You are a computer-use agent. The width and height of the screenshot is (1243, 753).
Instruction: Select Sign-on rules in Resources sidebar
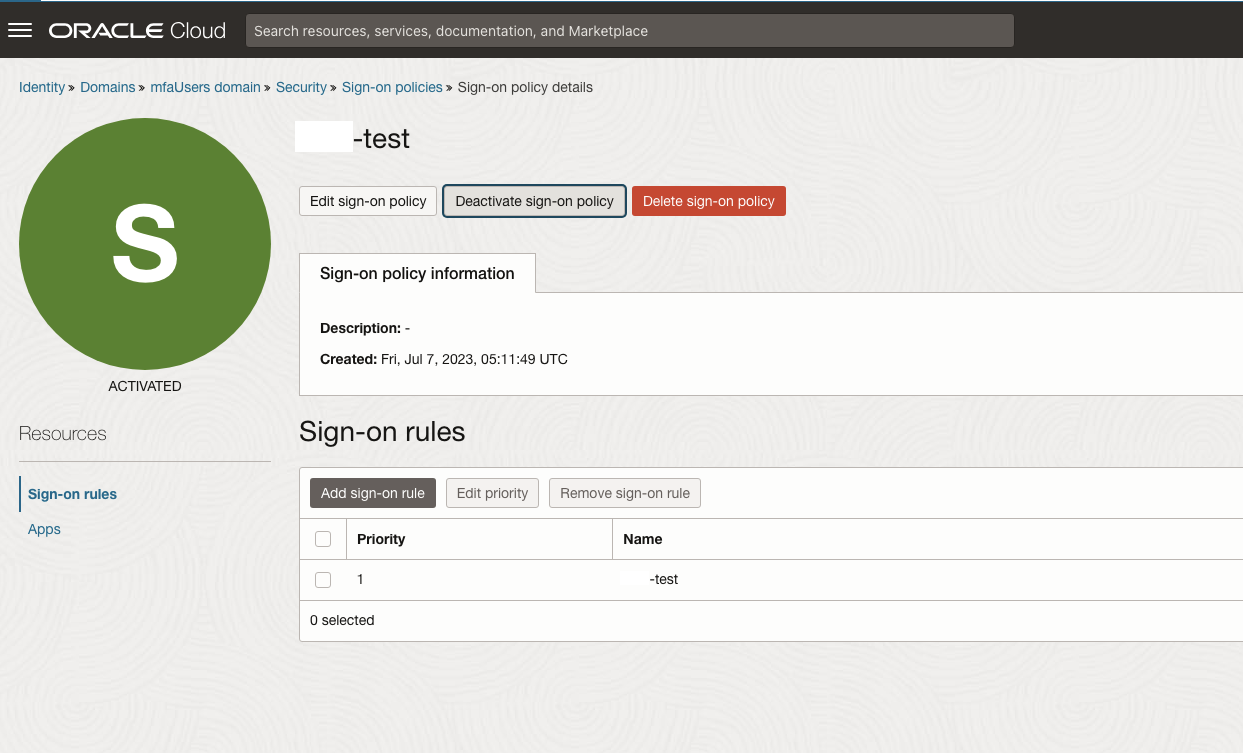[72, 494]
